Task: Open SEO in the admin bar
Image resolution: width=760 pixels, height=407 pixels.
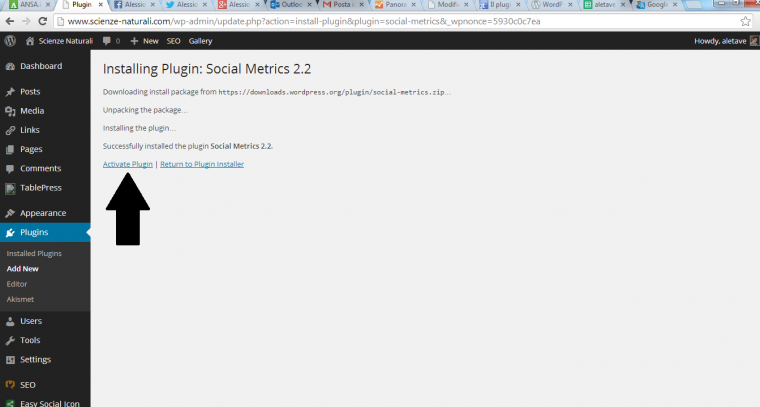Action: 174,41
